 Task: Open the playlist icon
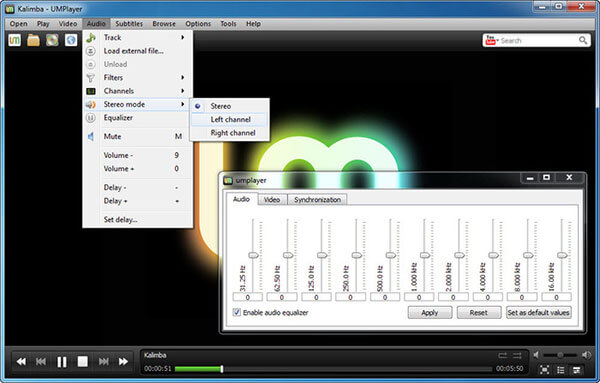(561, 370)
